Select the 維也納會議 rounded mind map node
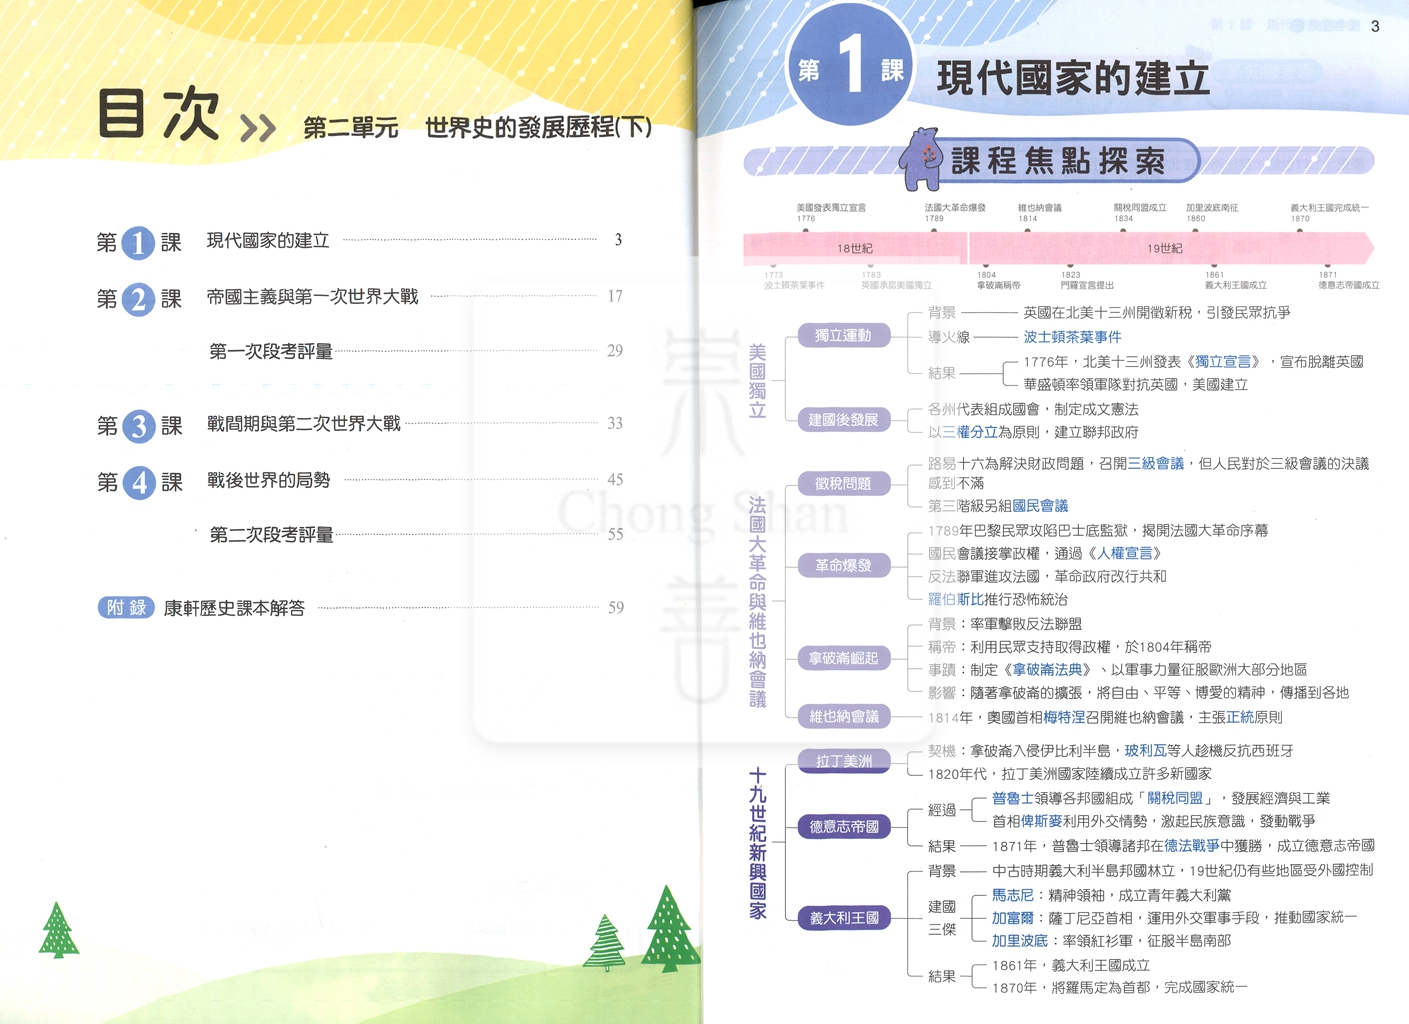Image resolution: width=1409 pixels, height=1024 pixels. coord(843,717)
